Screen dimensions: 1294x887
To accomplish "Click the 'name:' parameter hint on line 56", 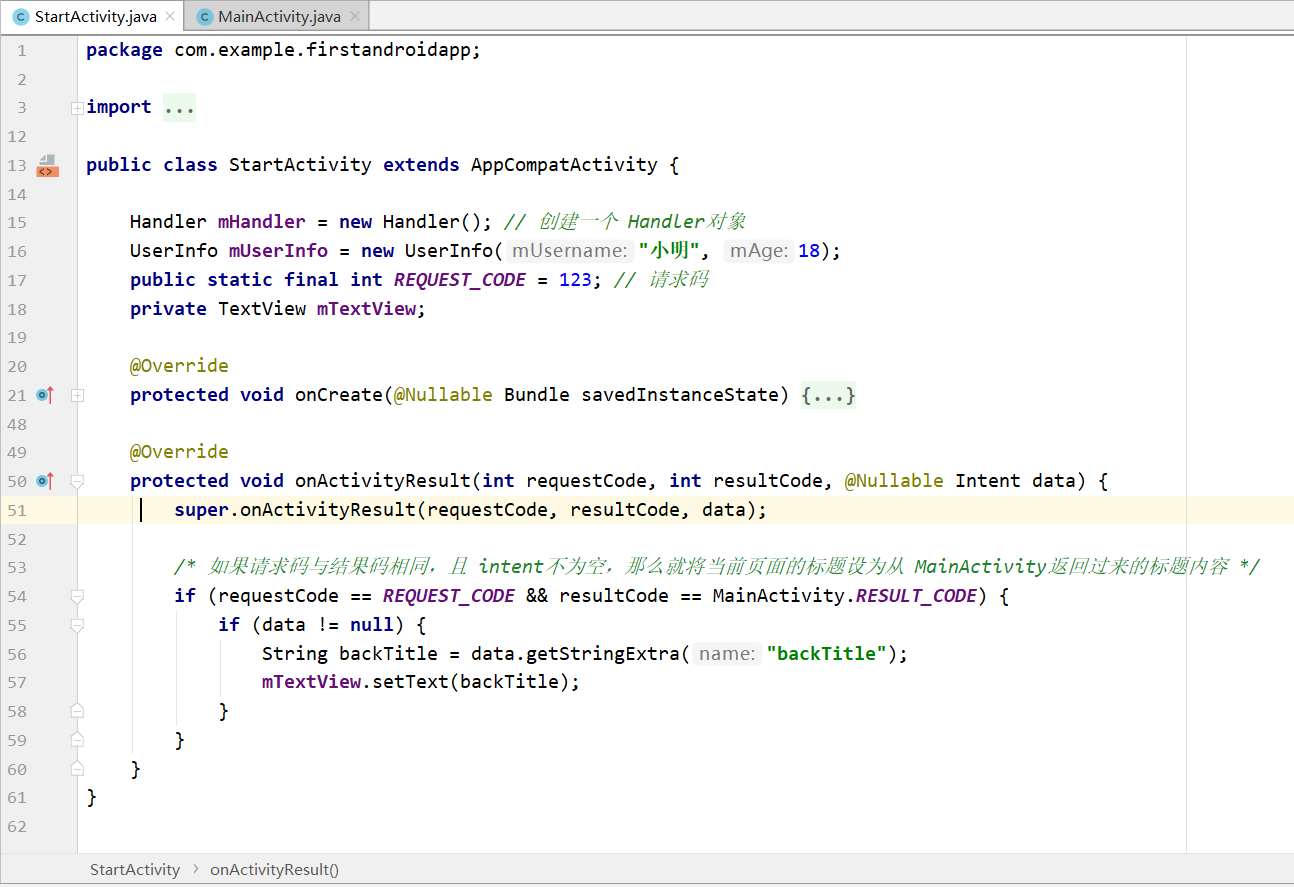I will pos(727,654).
